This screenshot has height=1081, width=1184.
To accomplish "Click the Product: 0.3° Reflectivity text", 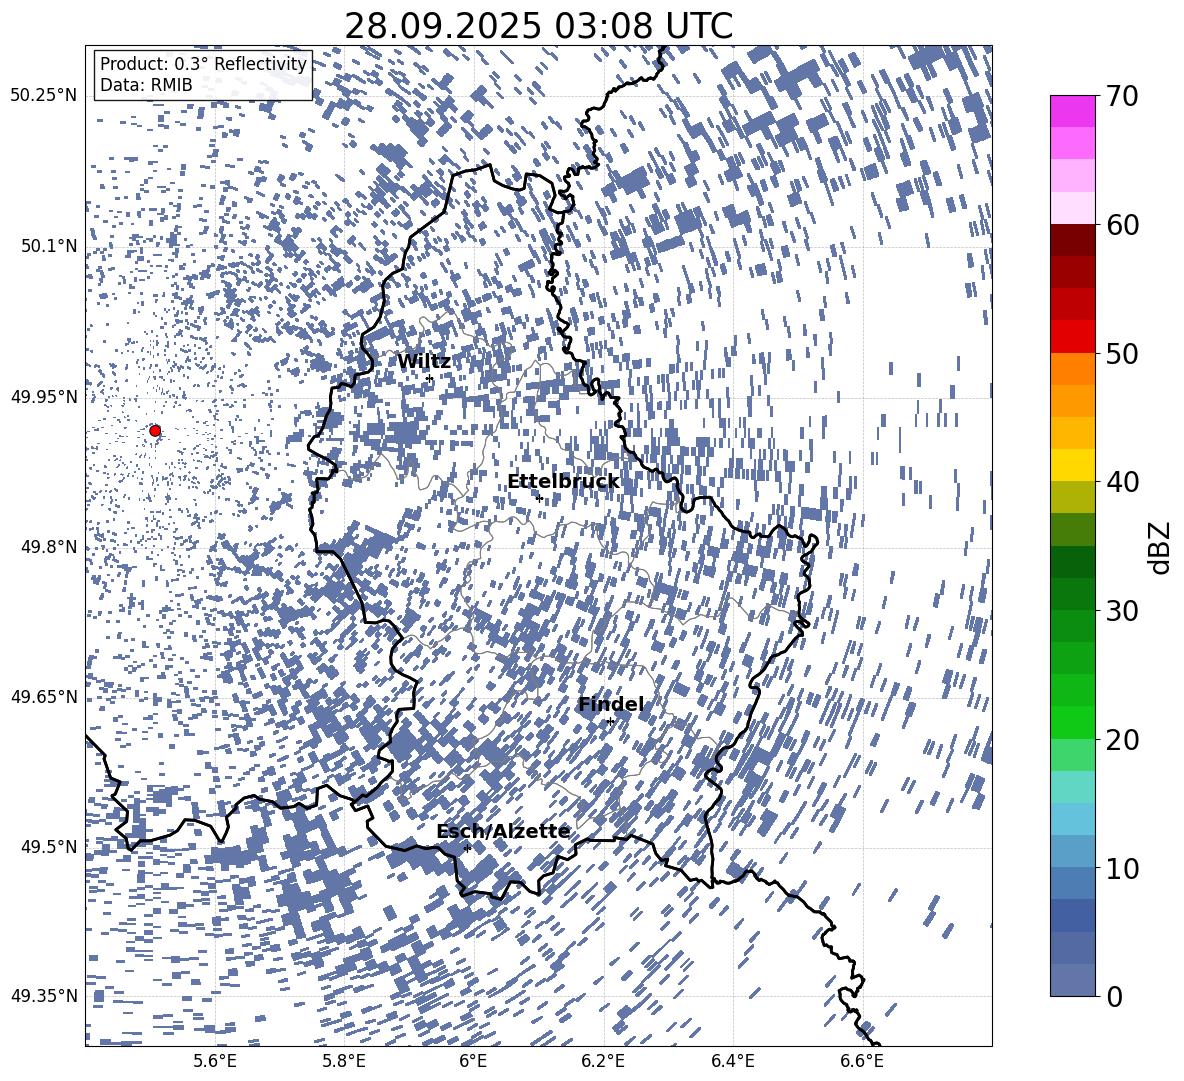I will 203,63.
